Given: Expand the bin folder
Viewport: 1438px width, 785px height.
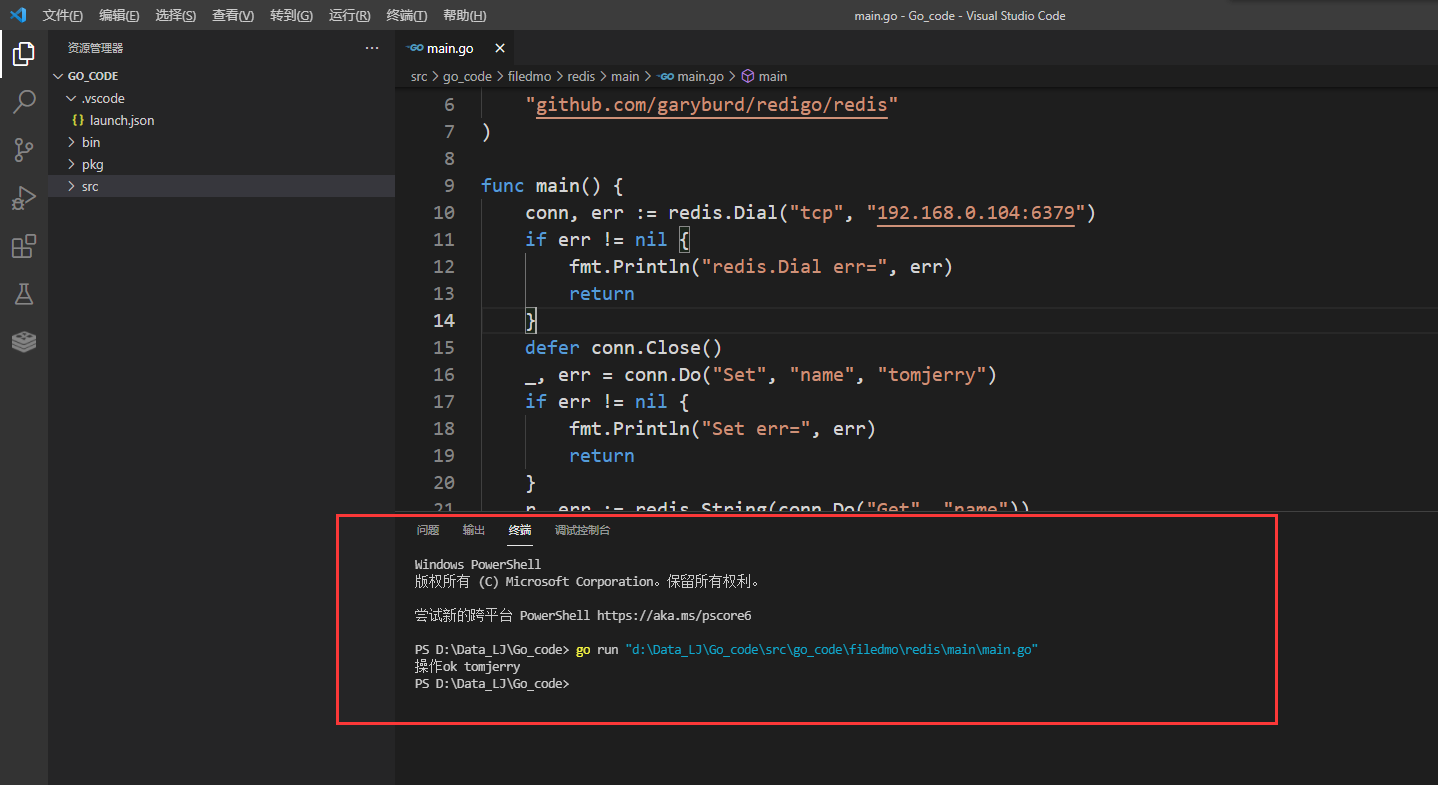Looking at the screenshot, I should click(x=72, y=142).
